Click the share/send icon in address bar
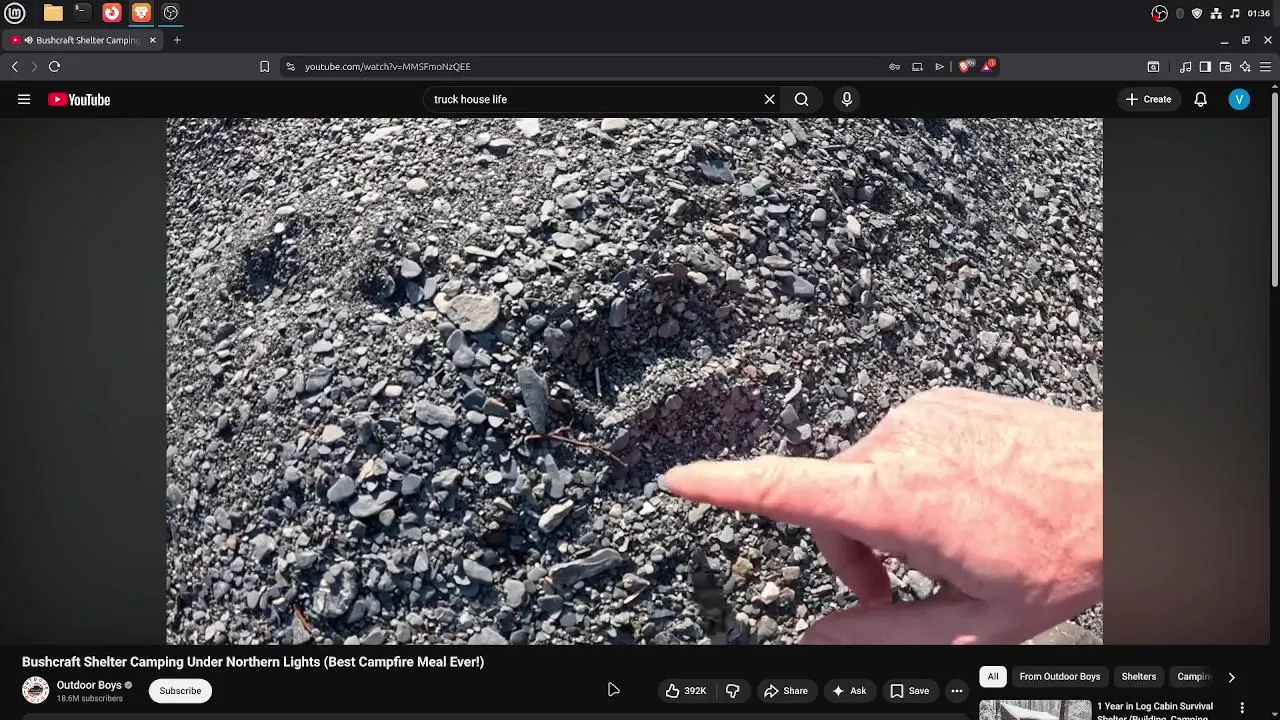The height and width of the screenshot is (720, 1280). [x=939, y=67]
